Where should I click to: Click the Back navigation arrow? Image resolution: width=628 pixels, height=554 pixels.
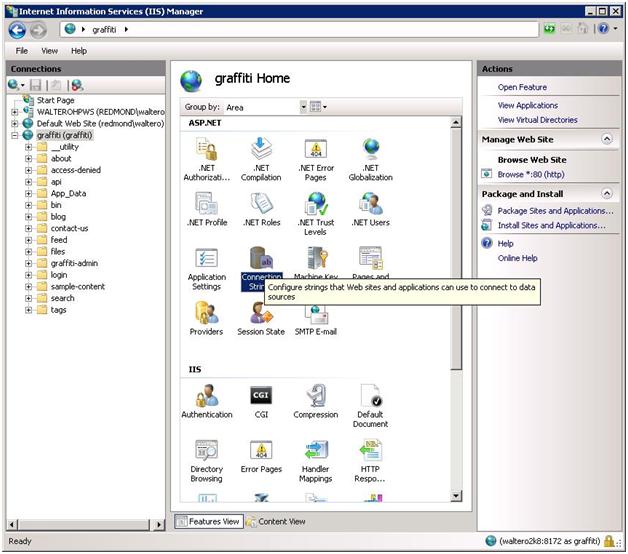coord(17,30)
